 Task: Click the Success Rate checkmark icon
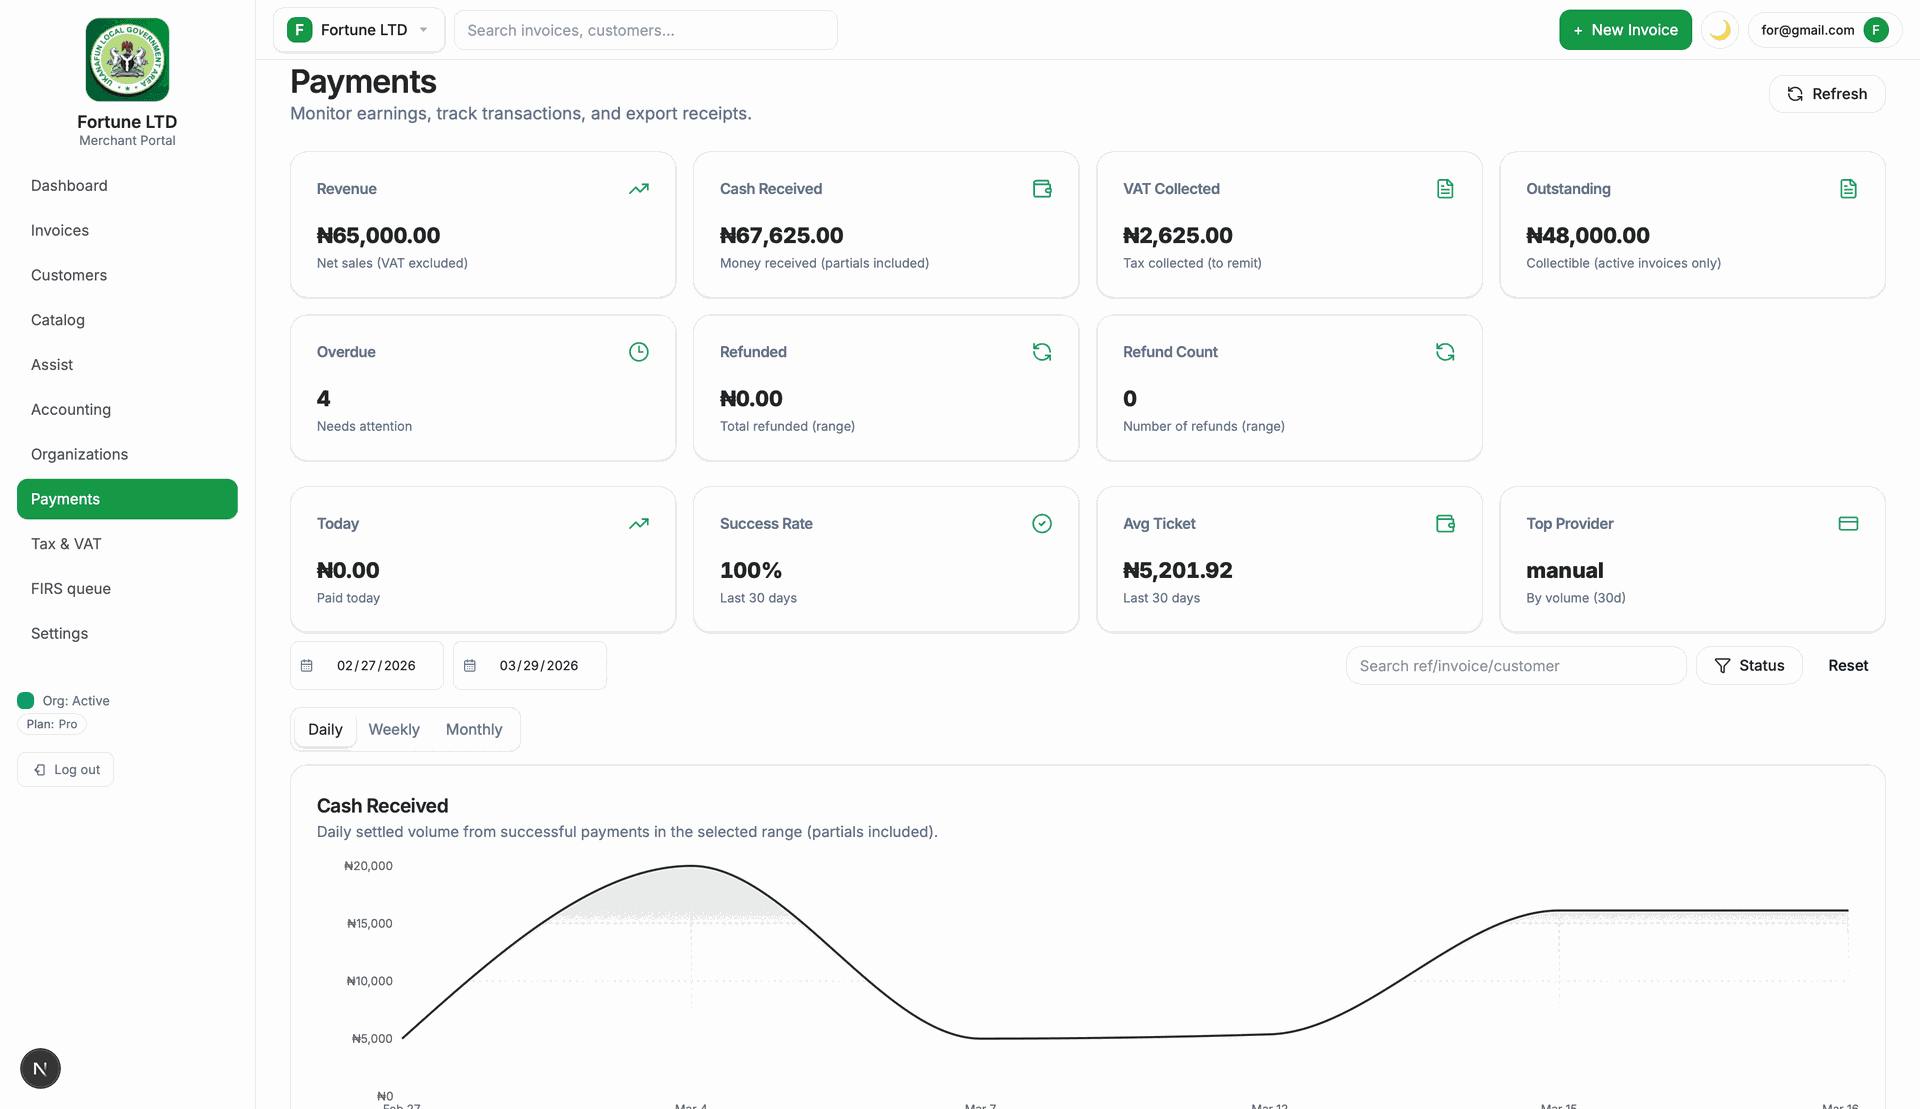point(1042,524)
